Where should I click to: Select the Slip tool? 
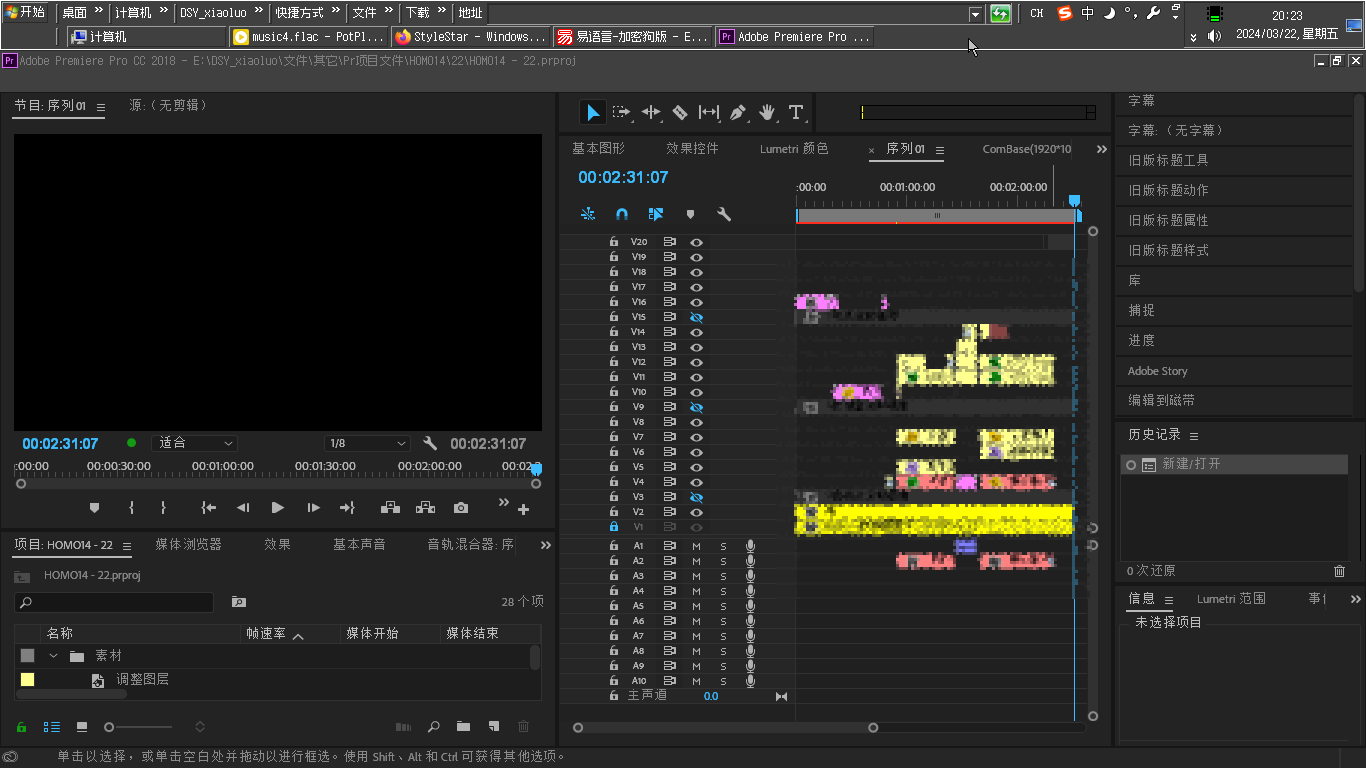[709, 112]
